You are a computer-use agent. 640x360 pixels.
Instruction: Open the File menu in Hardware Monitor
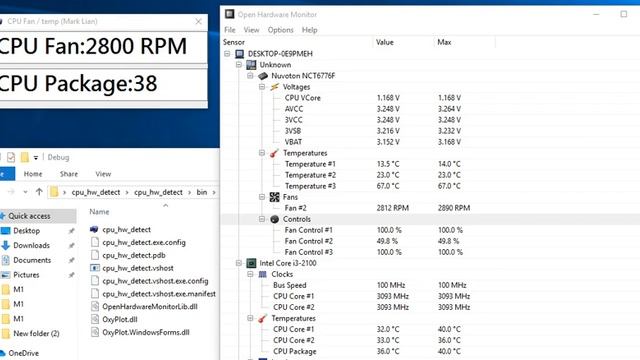230,30
